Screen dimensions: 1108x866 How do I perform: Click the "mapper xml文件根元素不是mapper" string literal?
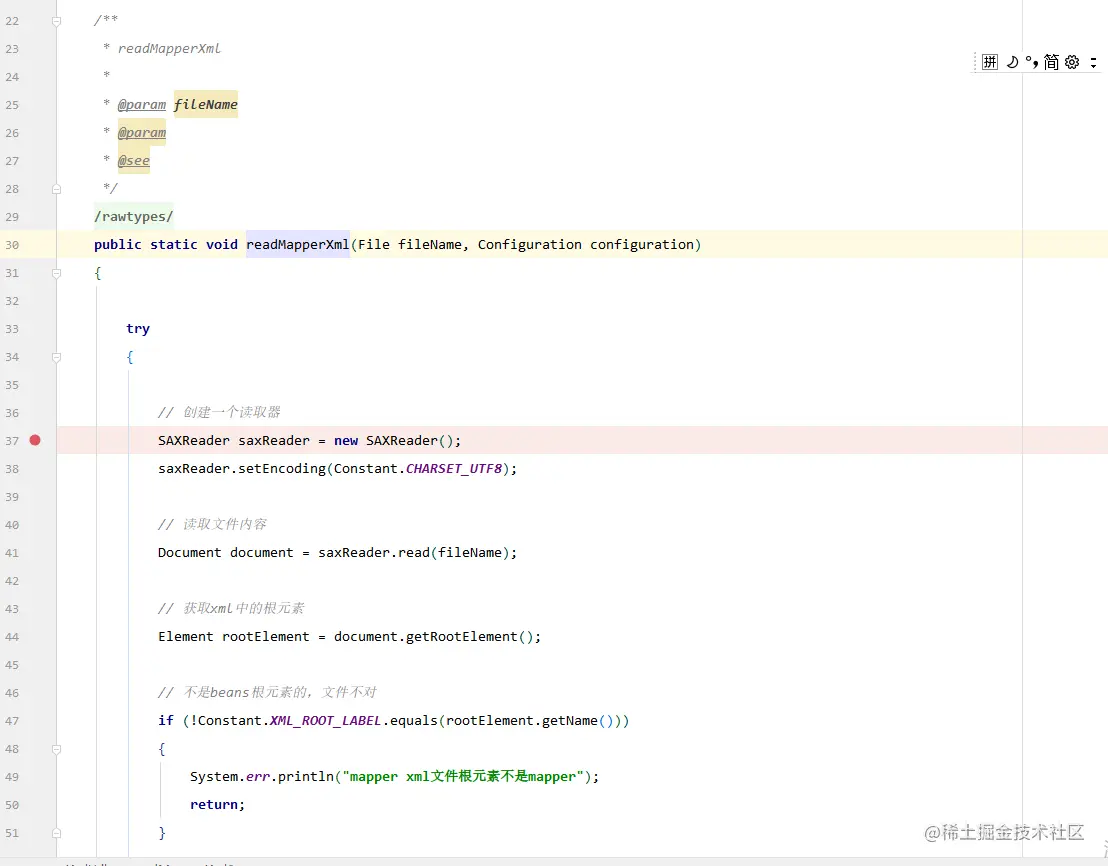coord(463,776)
